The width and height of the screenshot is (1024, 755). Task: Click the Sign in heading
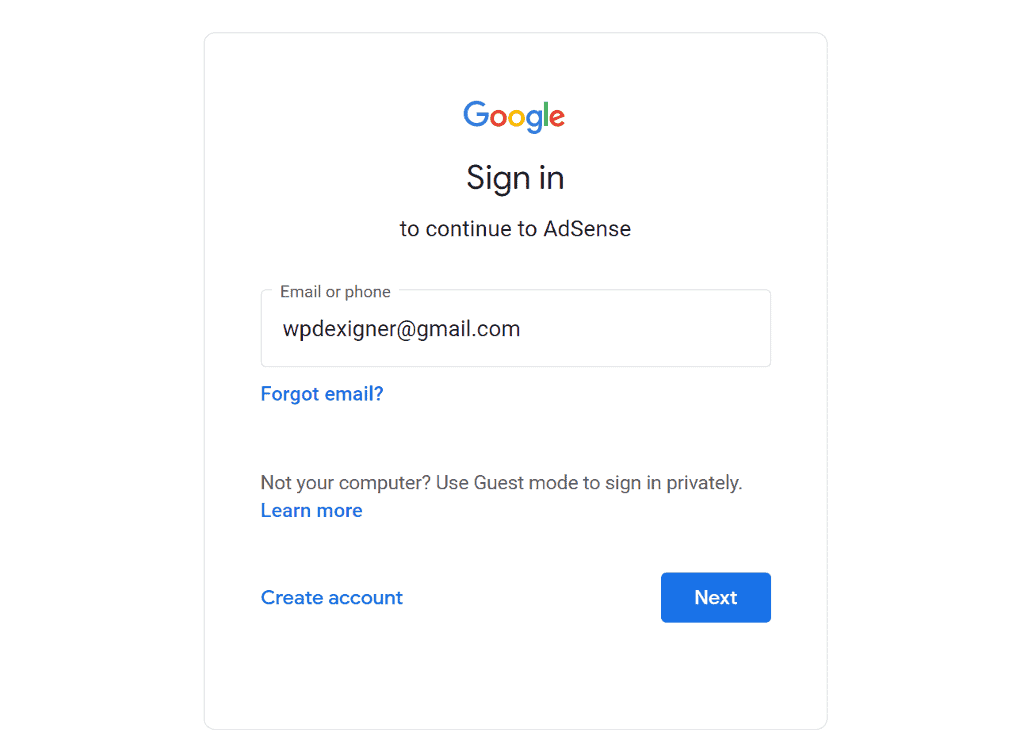pos(515,178)
